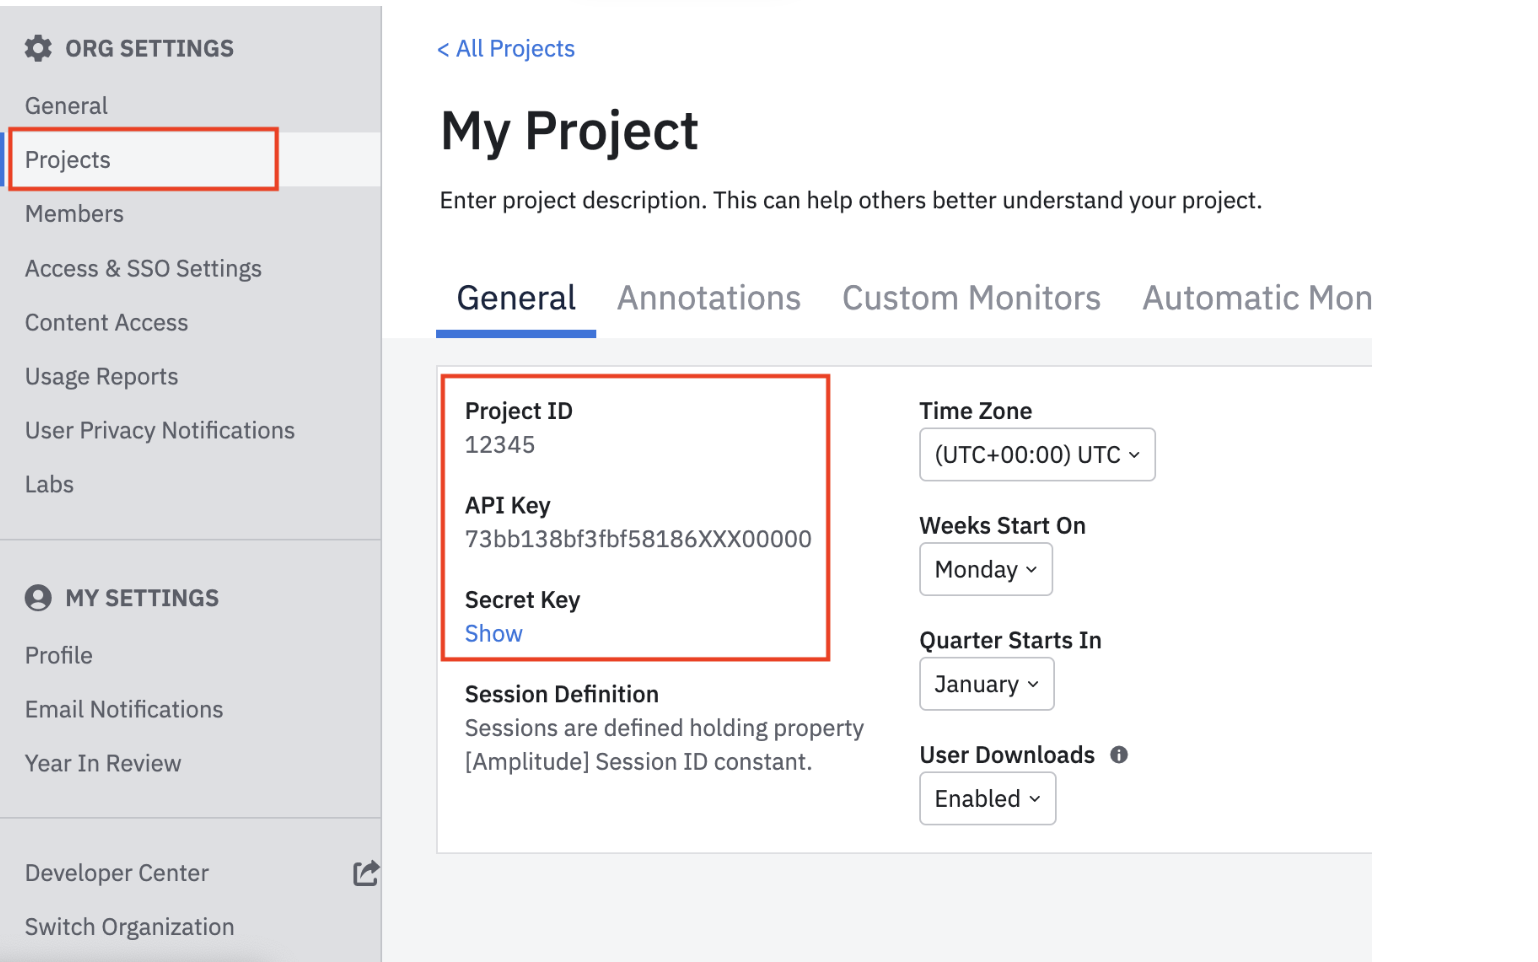
Task: Click the Developer Center external link icon
Action: [366, 873]
